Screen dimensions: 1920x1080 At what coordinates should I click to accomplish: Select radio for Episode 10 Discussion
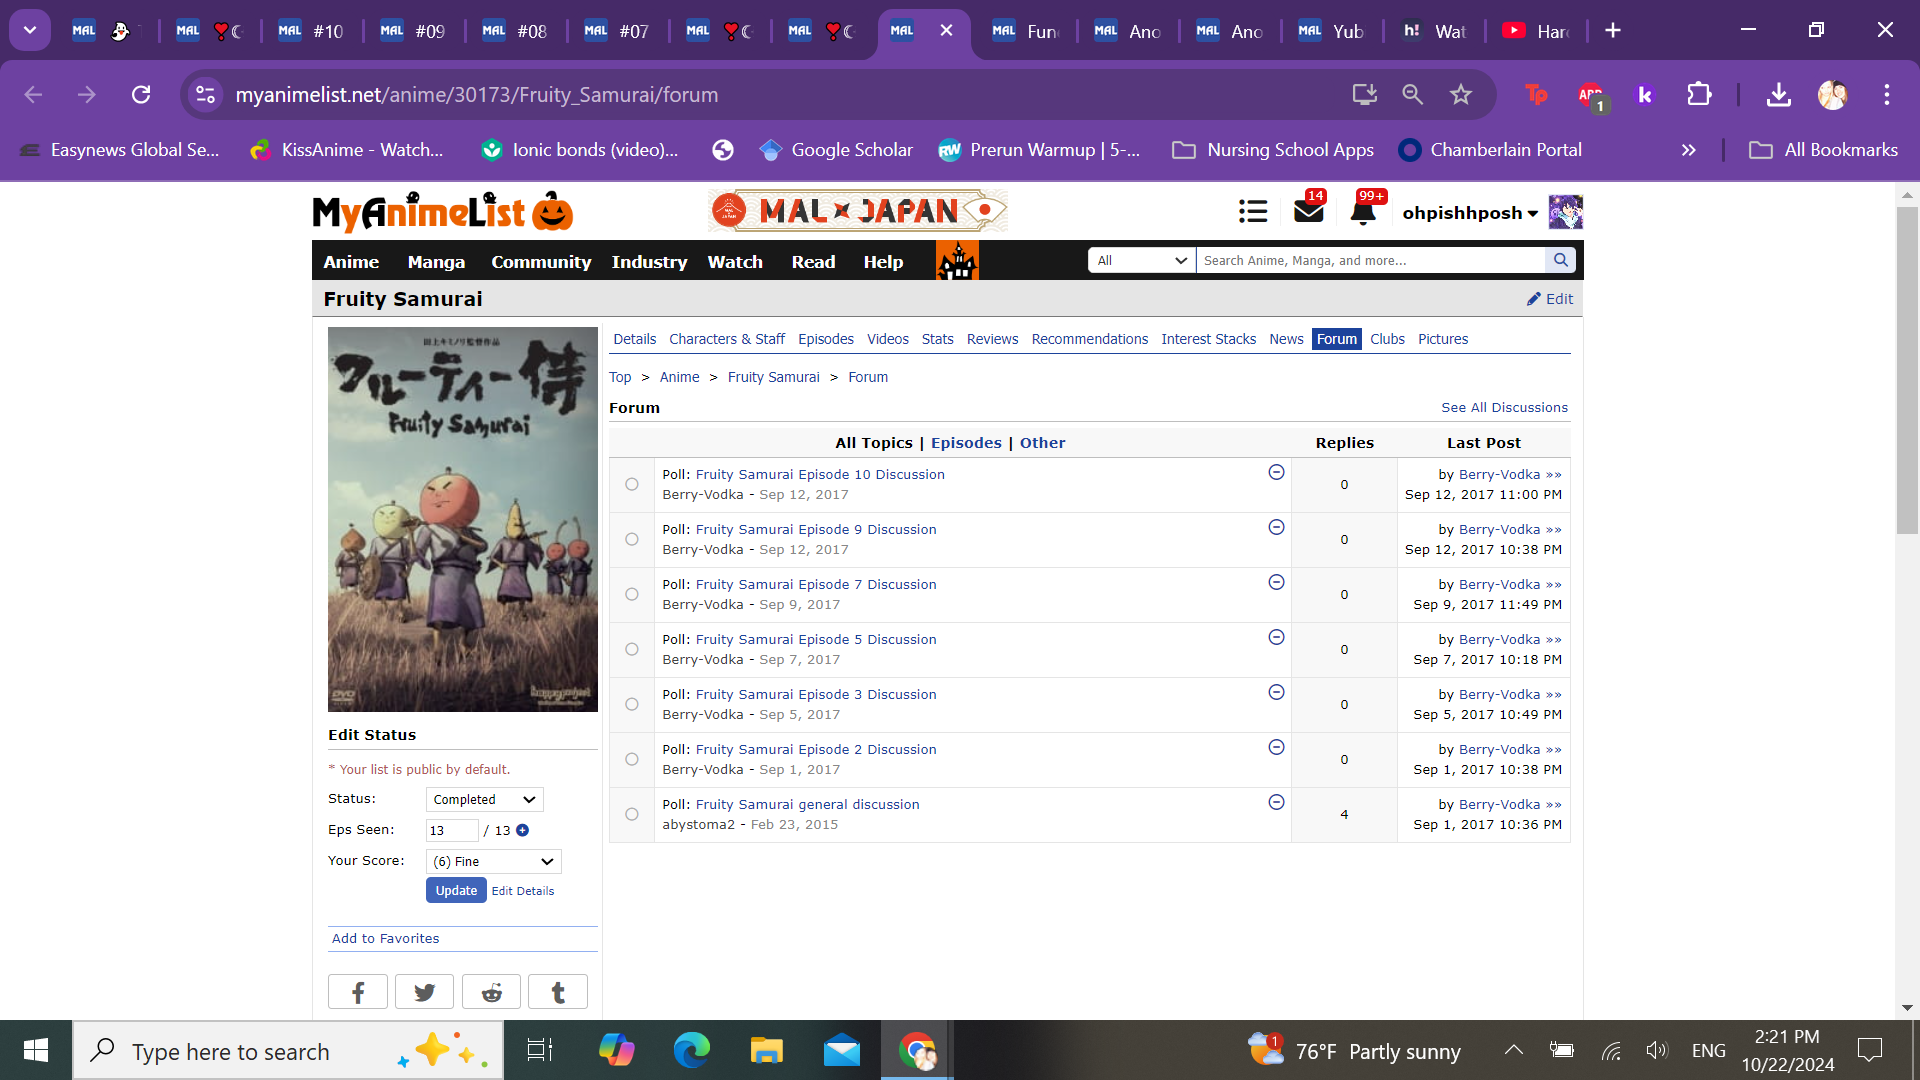(631, 484)
